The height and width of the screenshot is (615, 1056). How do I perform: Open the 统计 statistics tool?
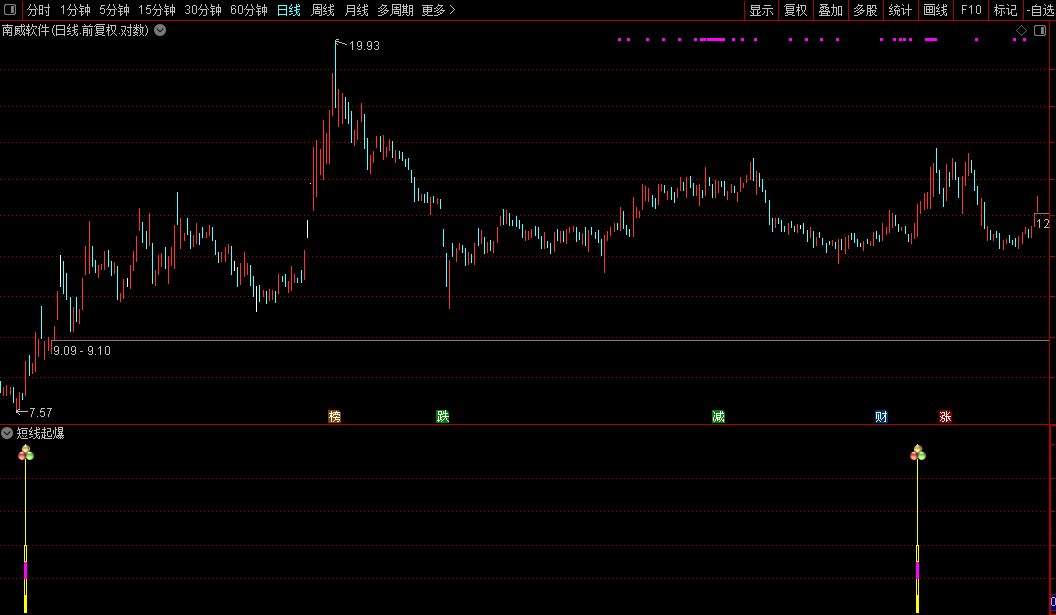coord(900,10)
